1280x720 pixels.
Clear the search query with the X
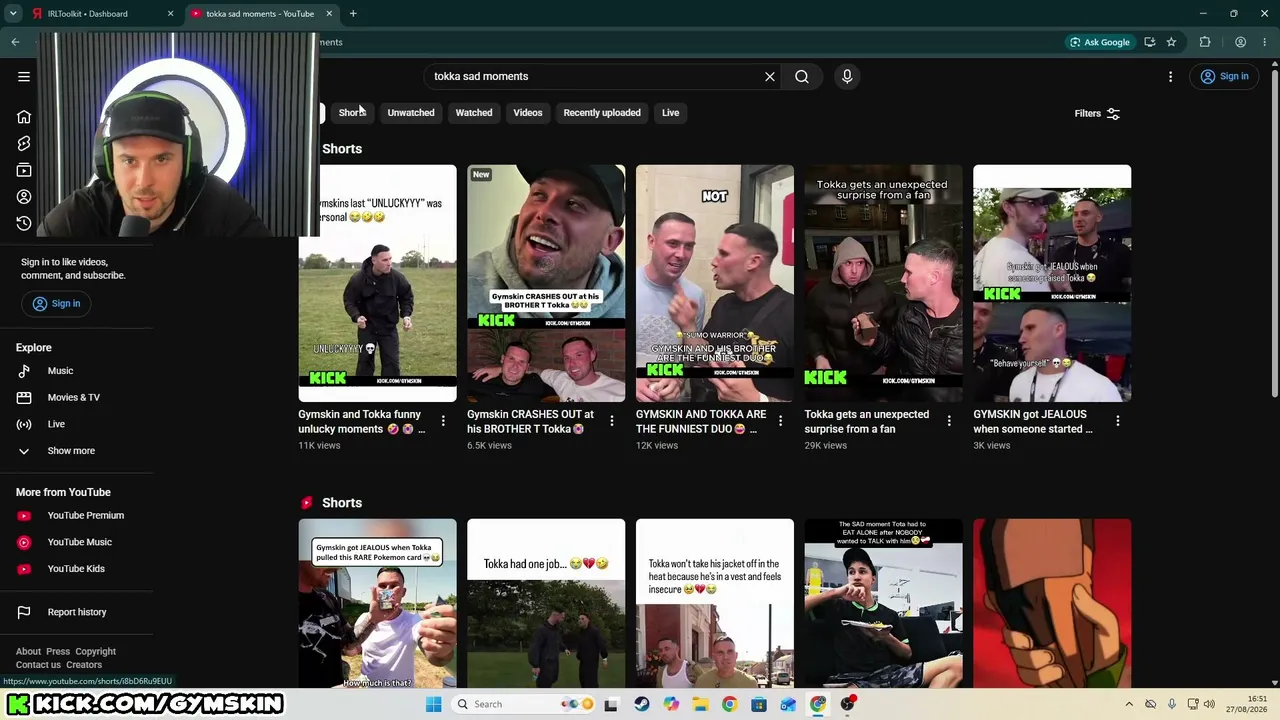(x=770, y=76)
